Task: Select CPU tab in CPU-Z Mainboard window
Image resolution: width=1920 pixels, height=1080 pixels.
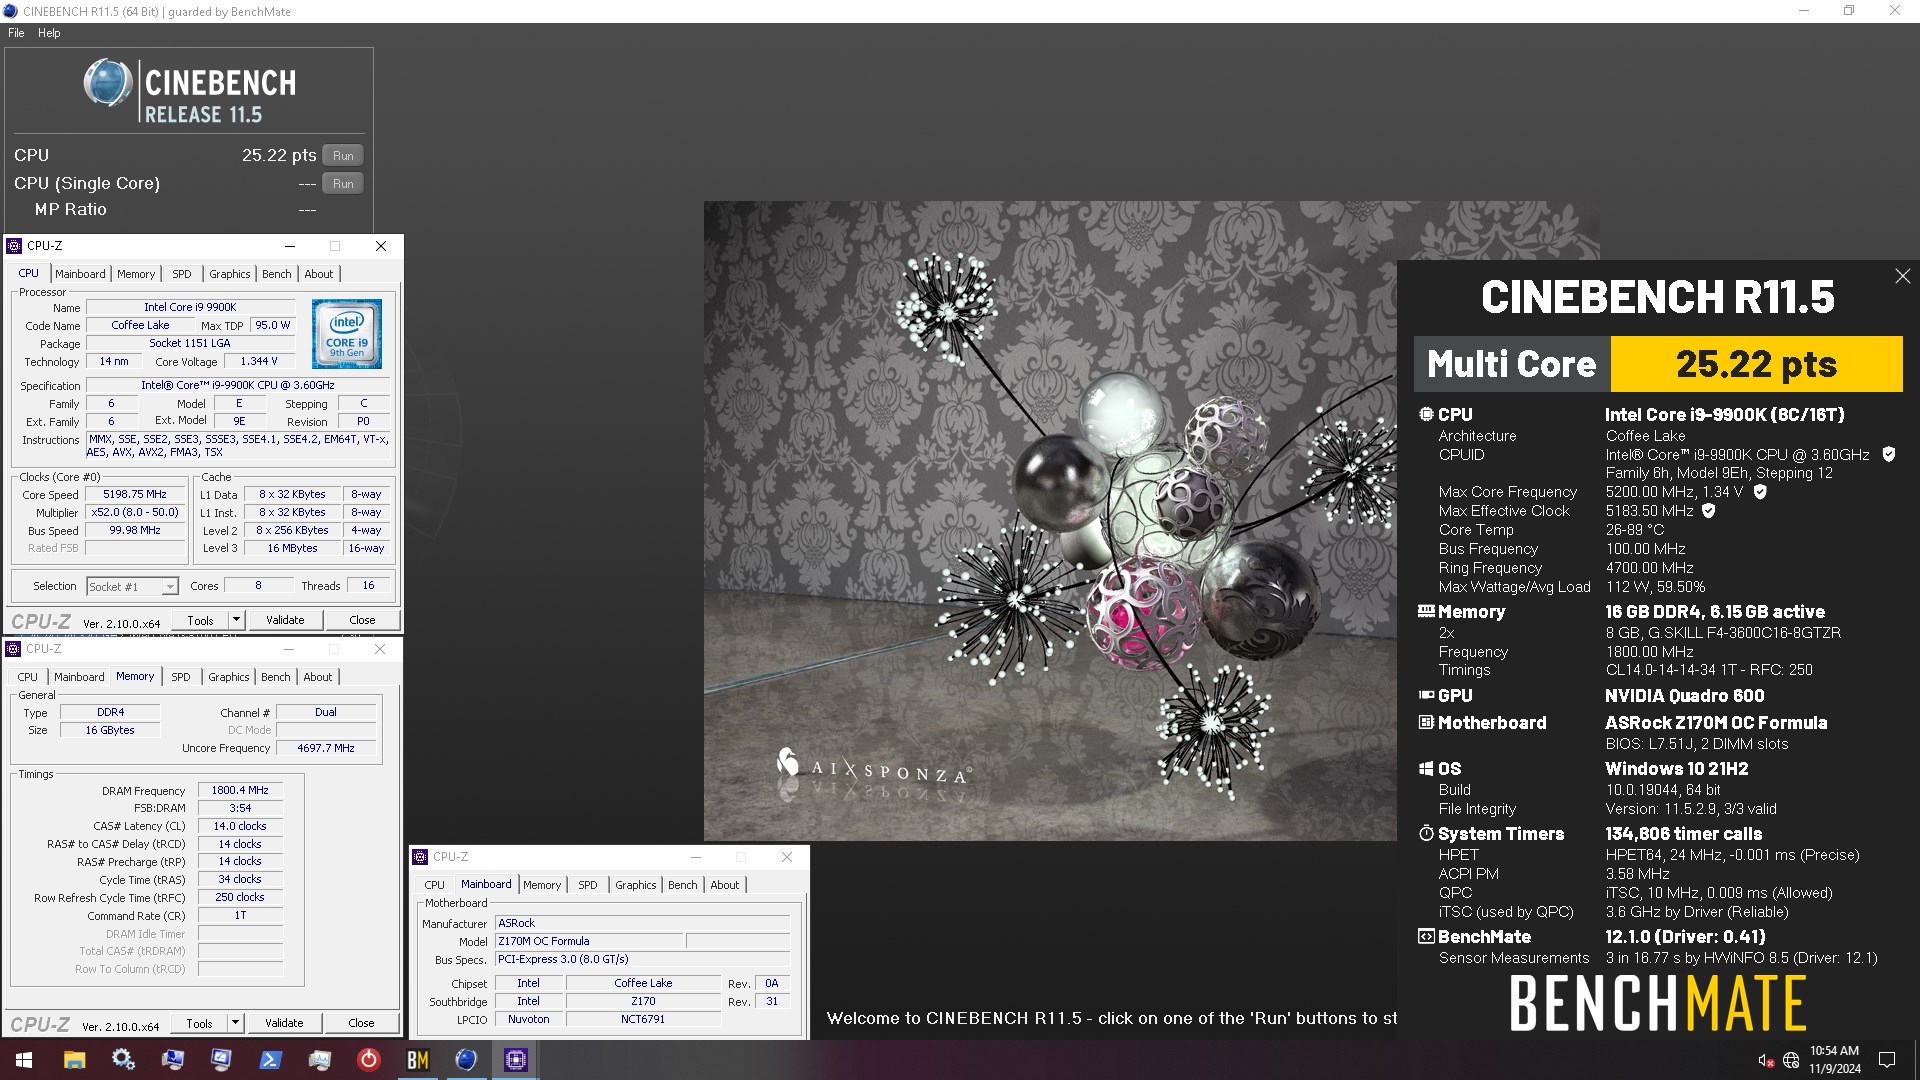Action: (x=434, y=885)
